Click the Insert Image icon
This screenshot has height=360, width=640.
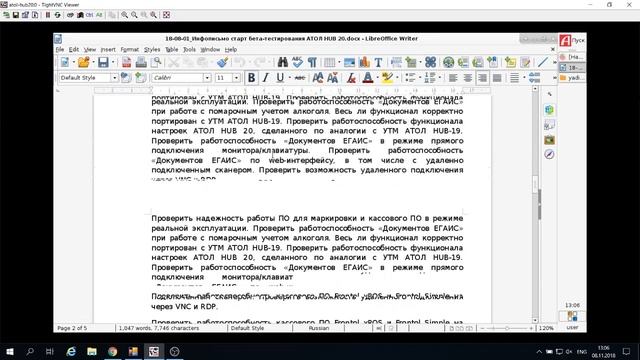349,62
